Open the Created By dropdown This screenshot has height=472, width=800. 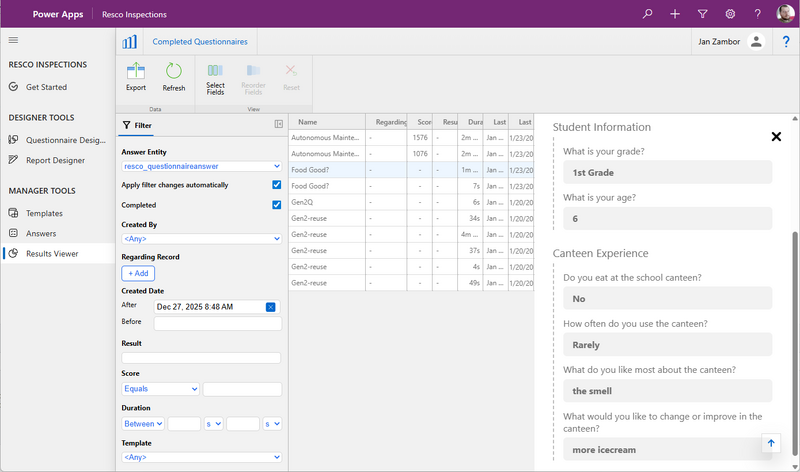(x=201, y=239)
